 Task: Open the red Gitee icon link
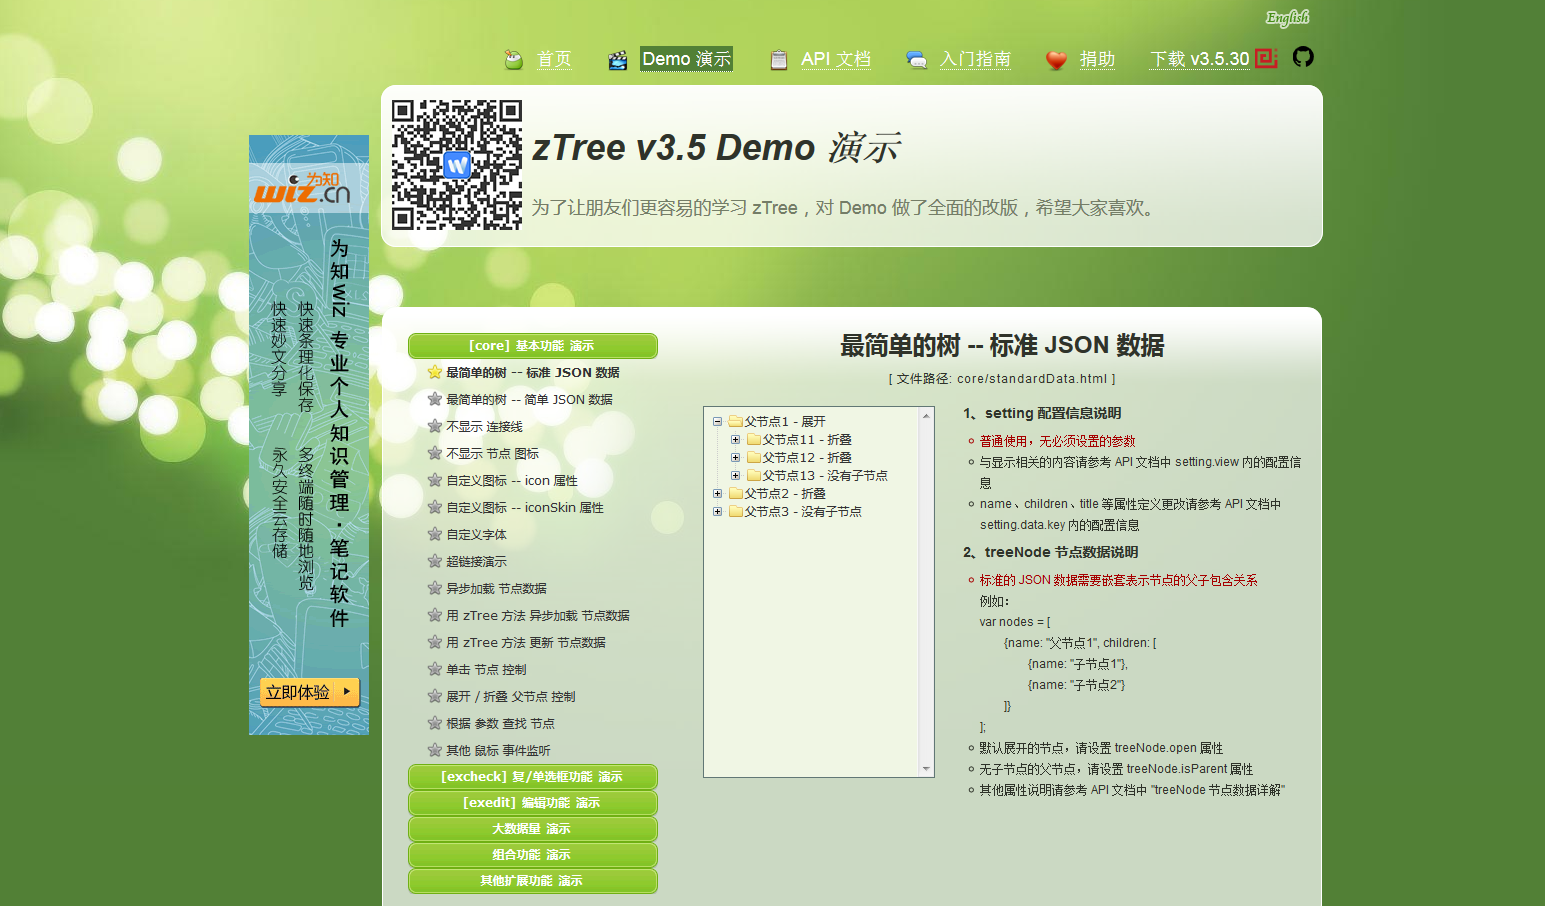pyautogui.click(x=1267, y=58)
